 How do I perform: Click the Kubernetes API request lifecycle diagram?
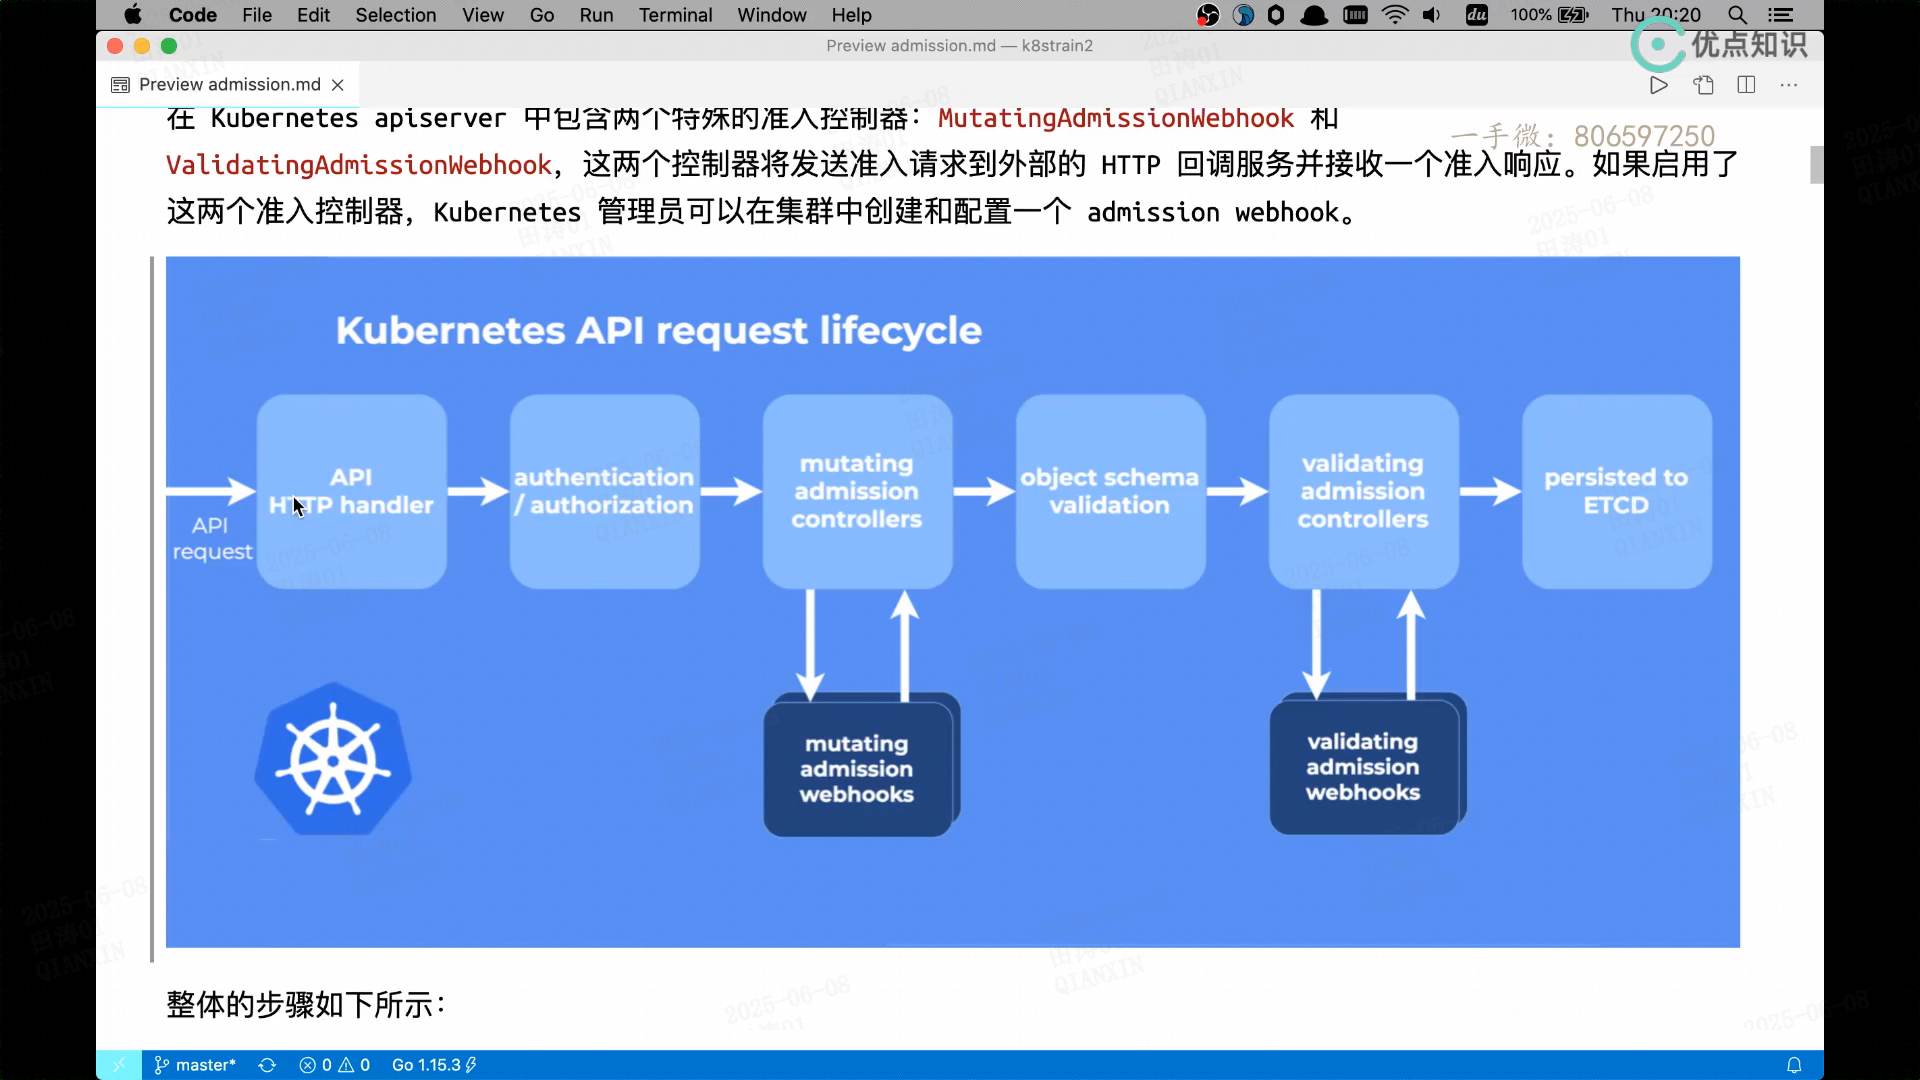click(952, 601)
